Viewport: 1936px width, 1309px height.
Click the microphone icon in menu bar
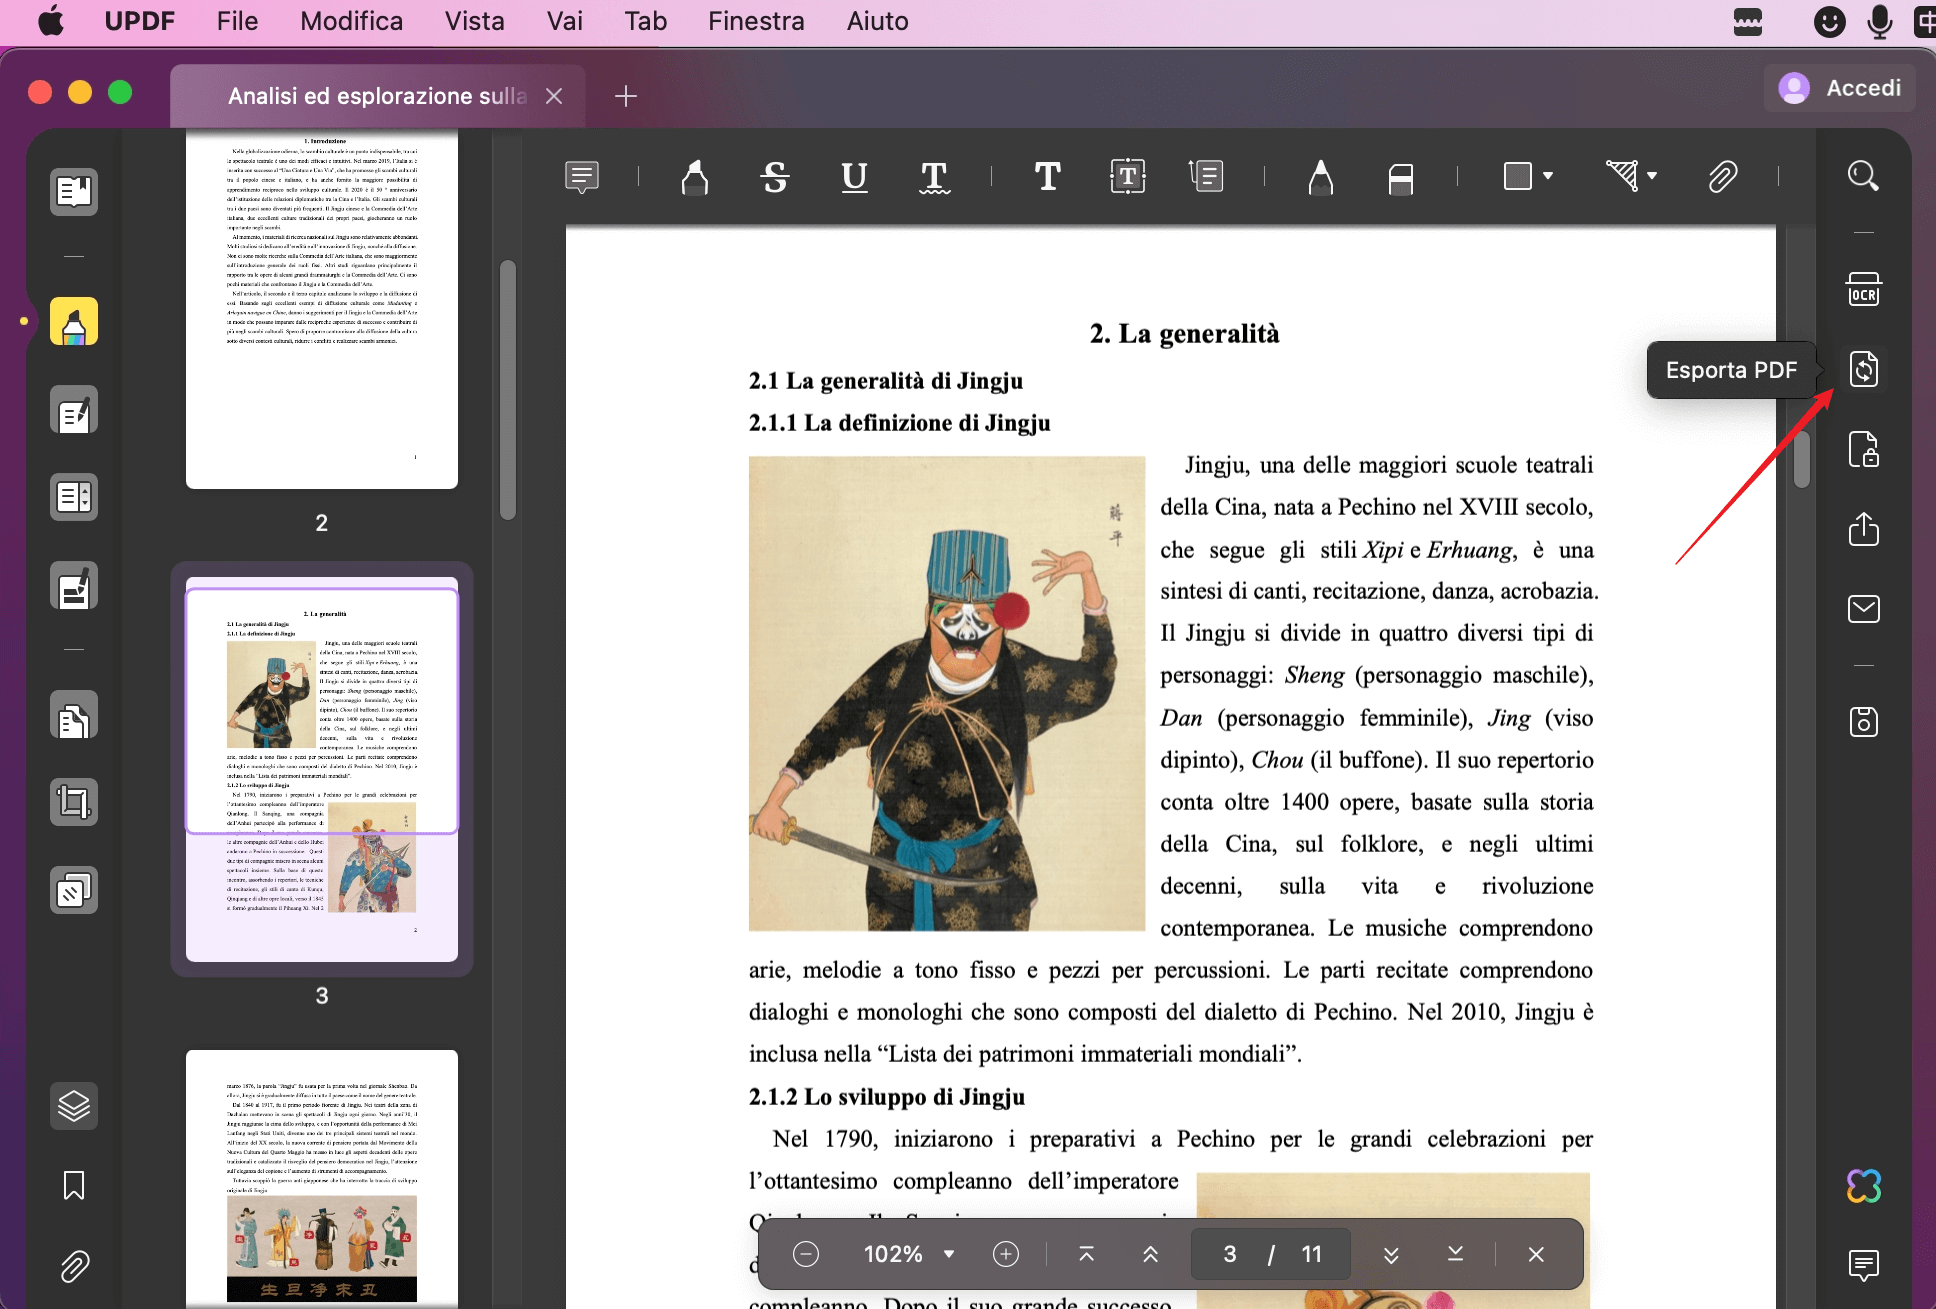1880,21
